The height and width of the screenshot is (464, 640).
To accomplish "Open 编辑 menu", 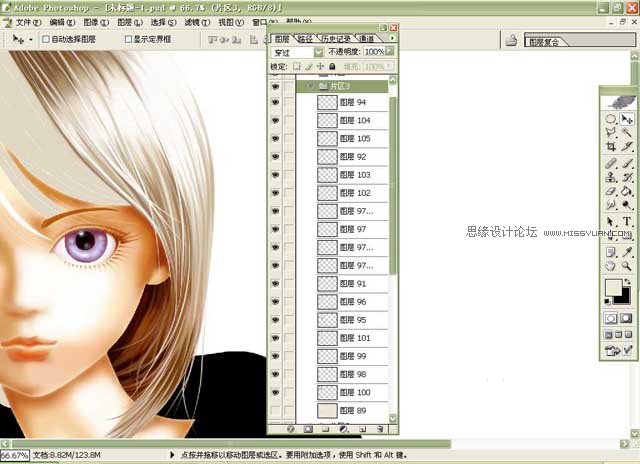I will click(62, 22).
